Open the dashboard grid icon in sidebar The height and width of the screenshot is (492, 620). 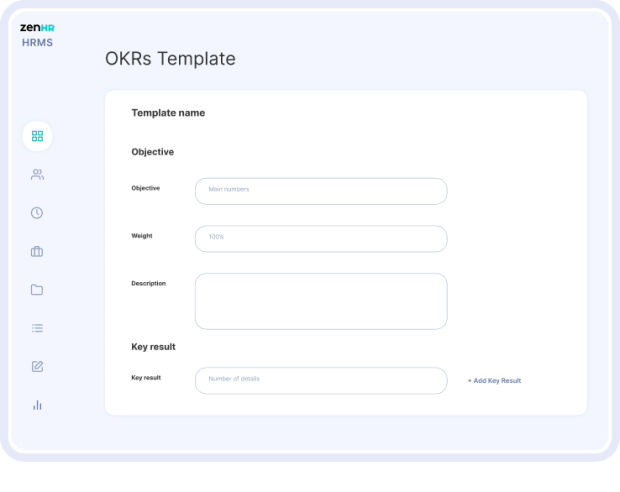(37, 136)
